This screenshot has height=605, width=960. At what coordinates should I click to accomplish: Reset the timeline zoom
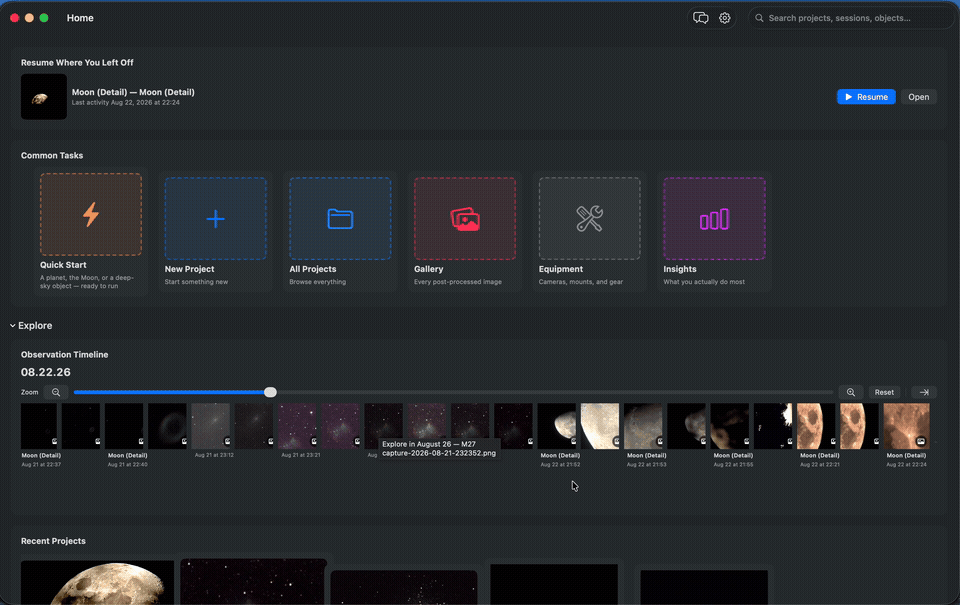[884, 392]
